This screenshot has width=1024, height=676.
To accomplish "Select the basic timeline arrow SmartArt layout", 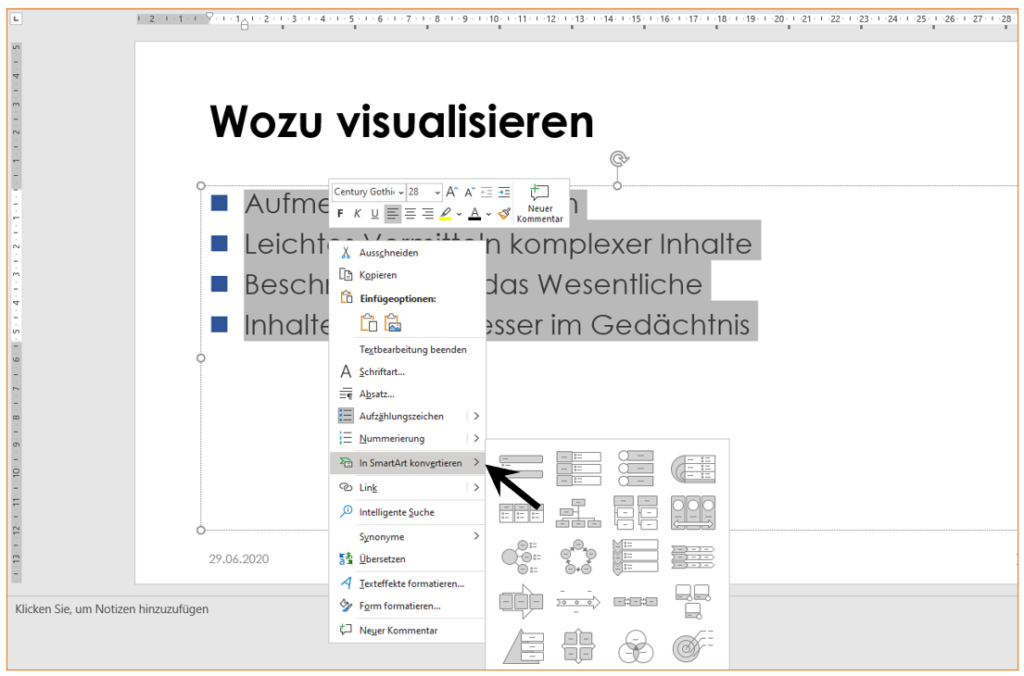I will (x=578, y=601).
